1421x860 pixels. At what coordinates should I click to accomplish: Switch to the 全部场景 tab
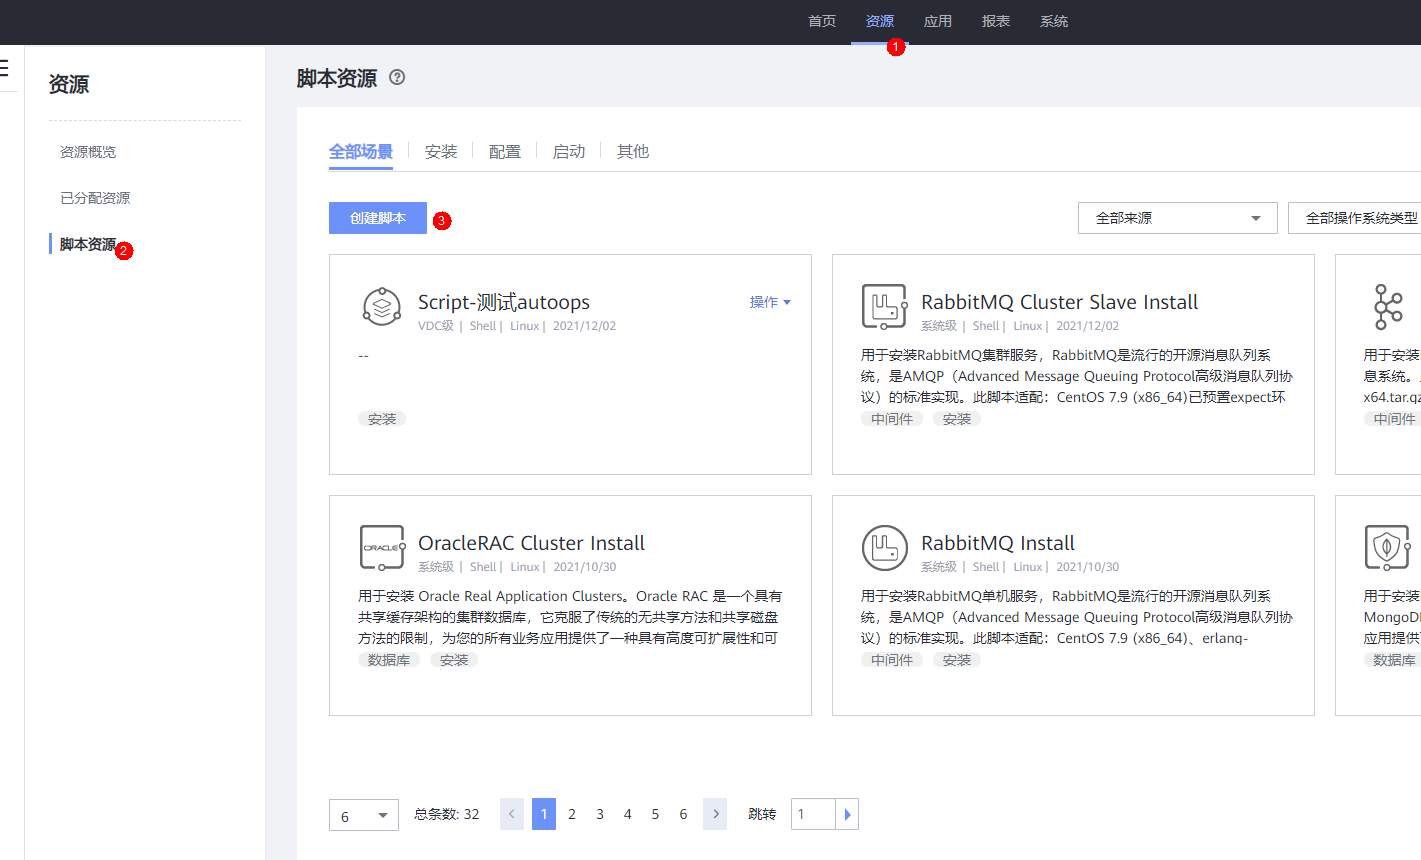(361, 151)
